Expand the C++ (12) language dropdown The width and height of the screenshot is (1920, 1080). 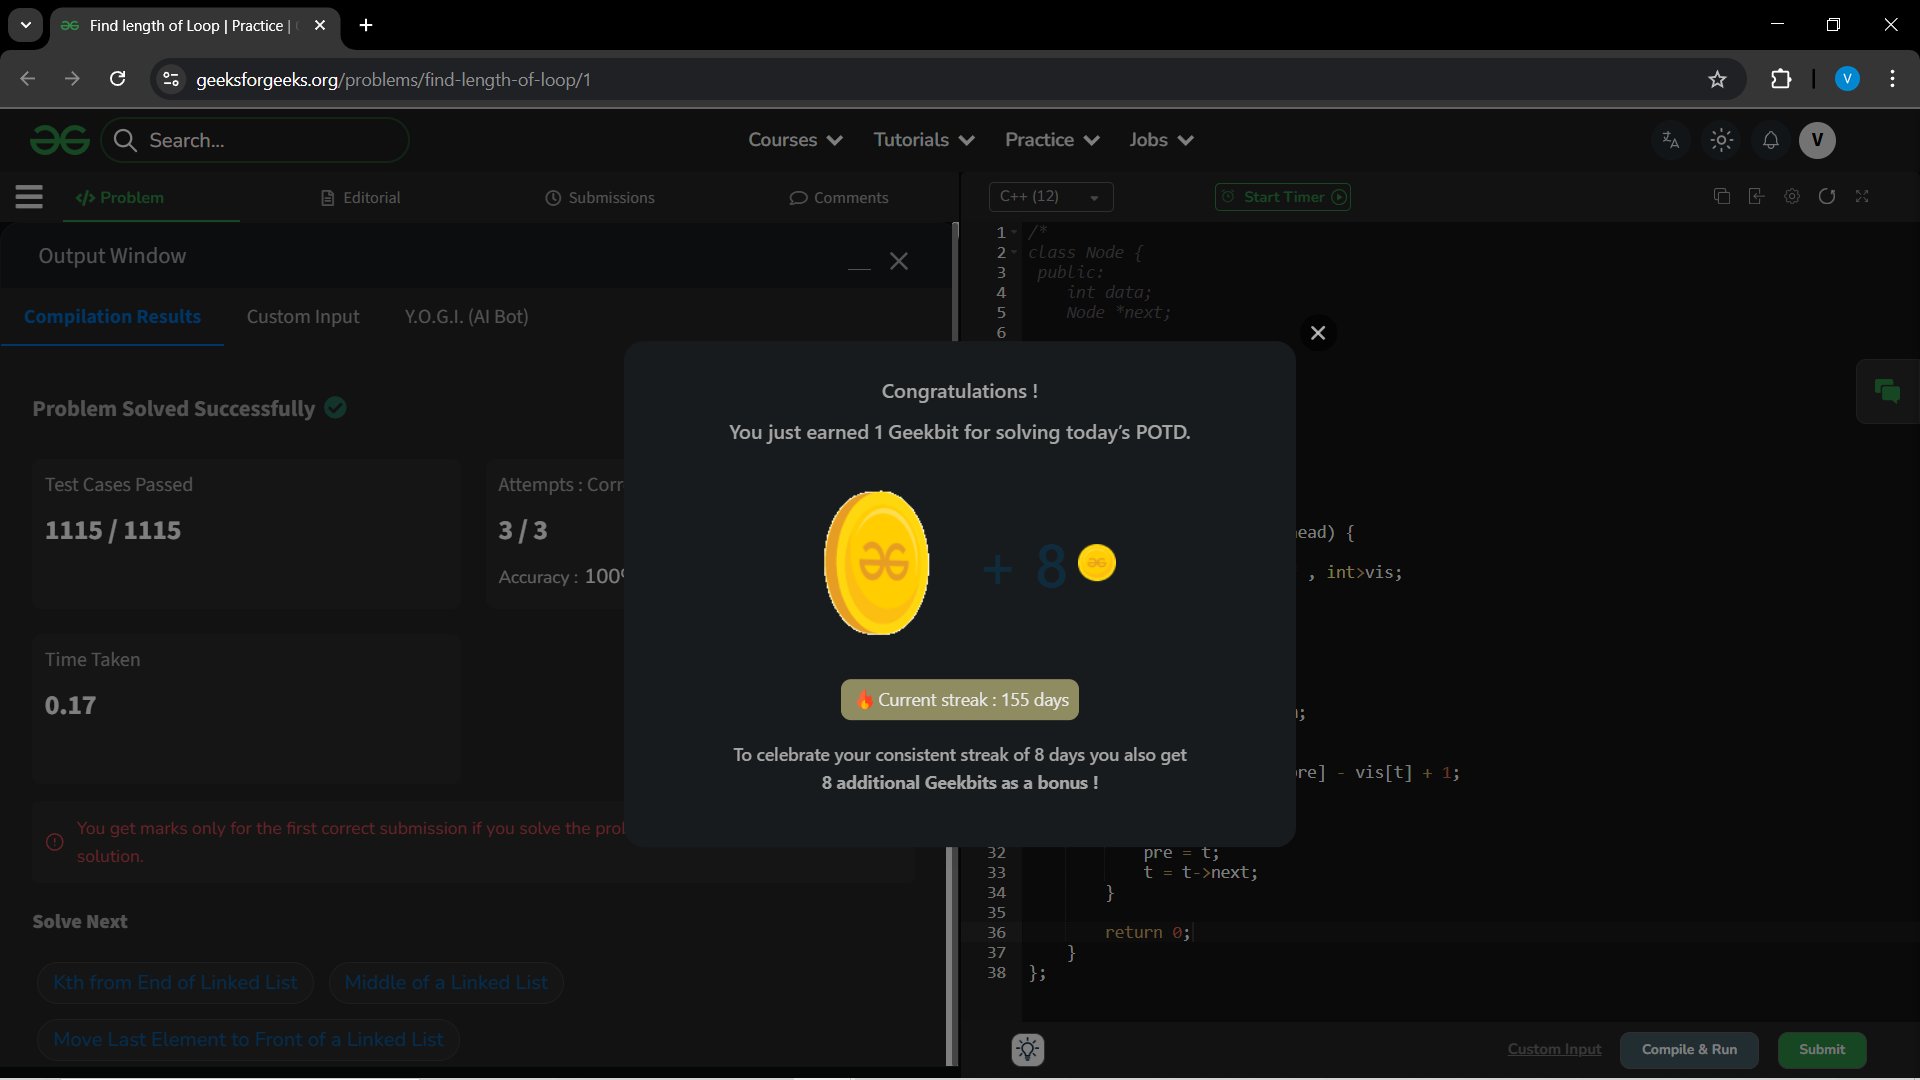click(1050, 197)
